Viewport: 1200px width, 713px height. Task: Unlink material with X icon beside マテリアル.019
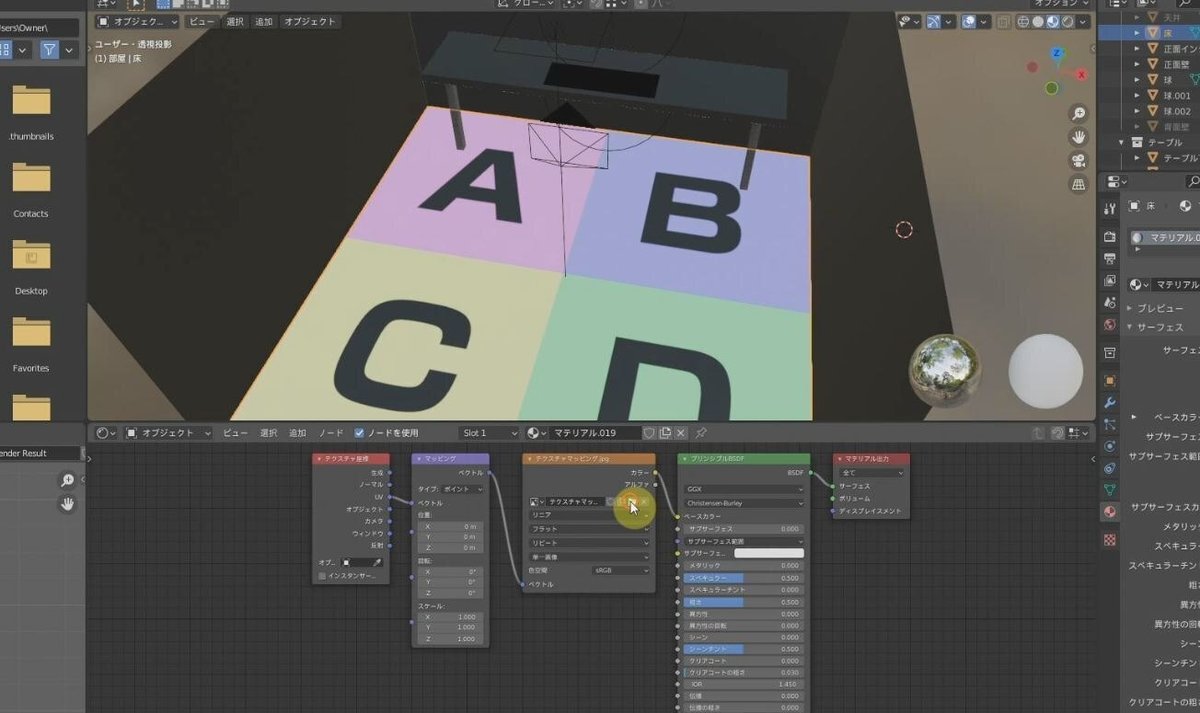coord(681,433)
